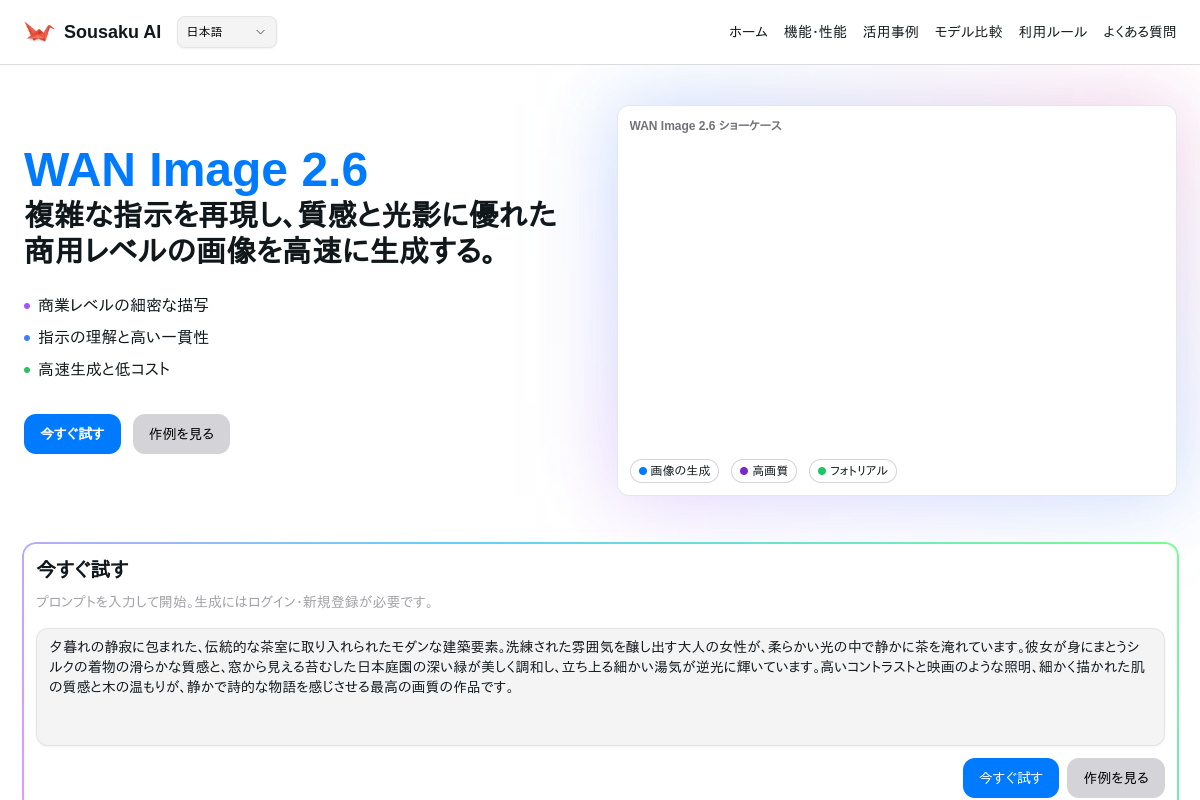Select the 画像の生成 tag chip
Viewport: 1200px width, 800px height.
click(x=674, y=471)
